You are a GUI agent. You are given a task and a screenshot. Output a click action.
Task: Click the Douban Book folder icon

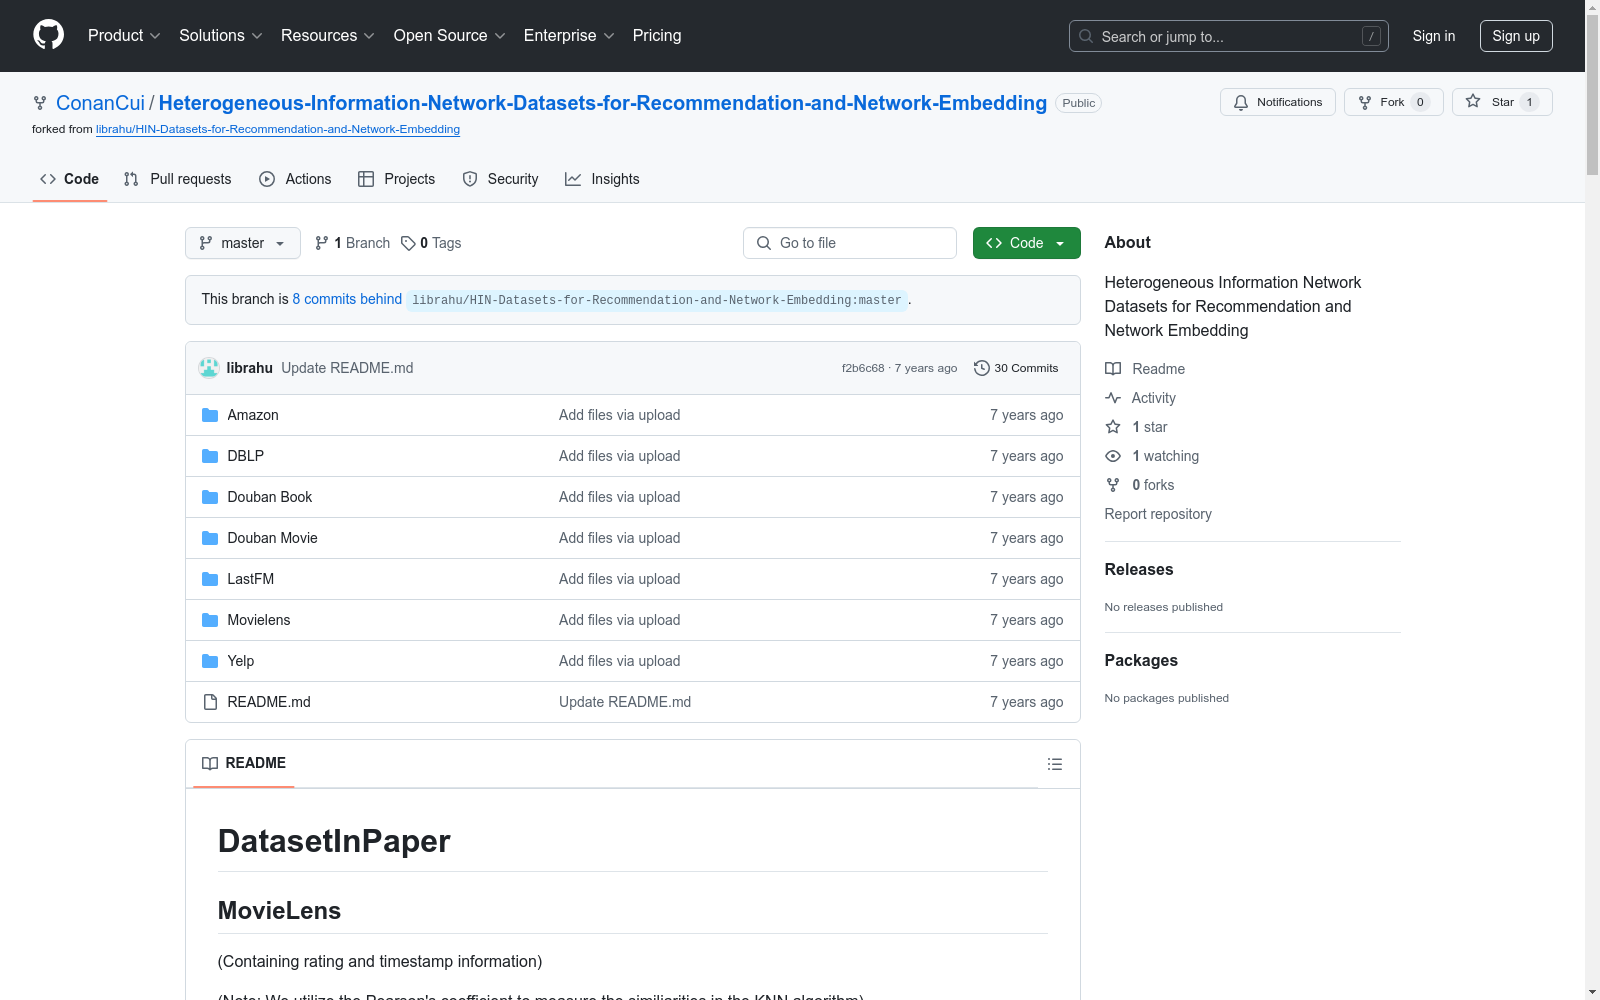[x=210, y=497]
